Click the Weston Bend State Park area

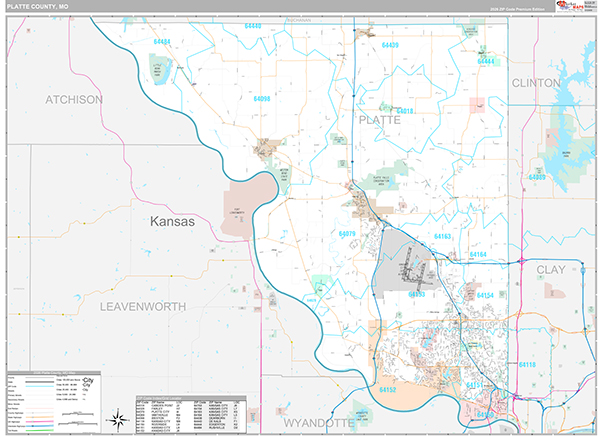click(x=283, y=177)
